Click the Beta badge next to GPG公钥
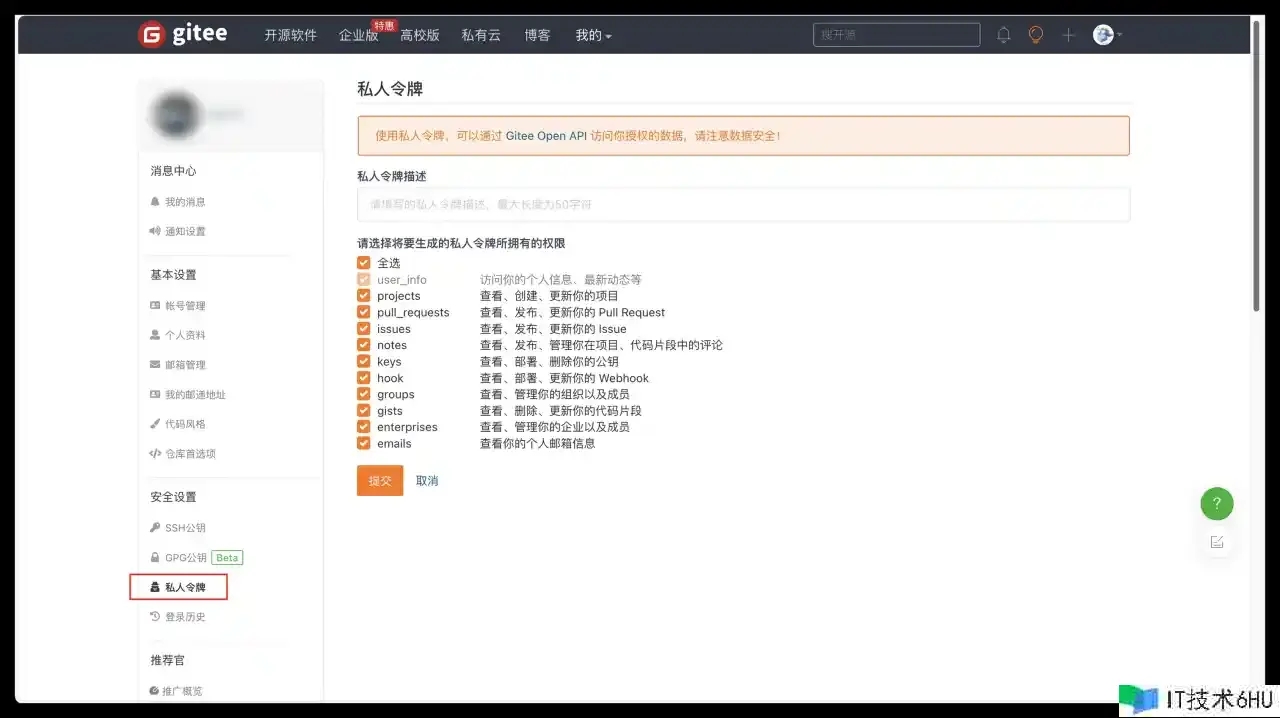Viewport: 1280px width, 718px height. [x=227, y=558]
